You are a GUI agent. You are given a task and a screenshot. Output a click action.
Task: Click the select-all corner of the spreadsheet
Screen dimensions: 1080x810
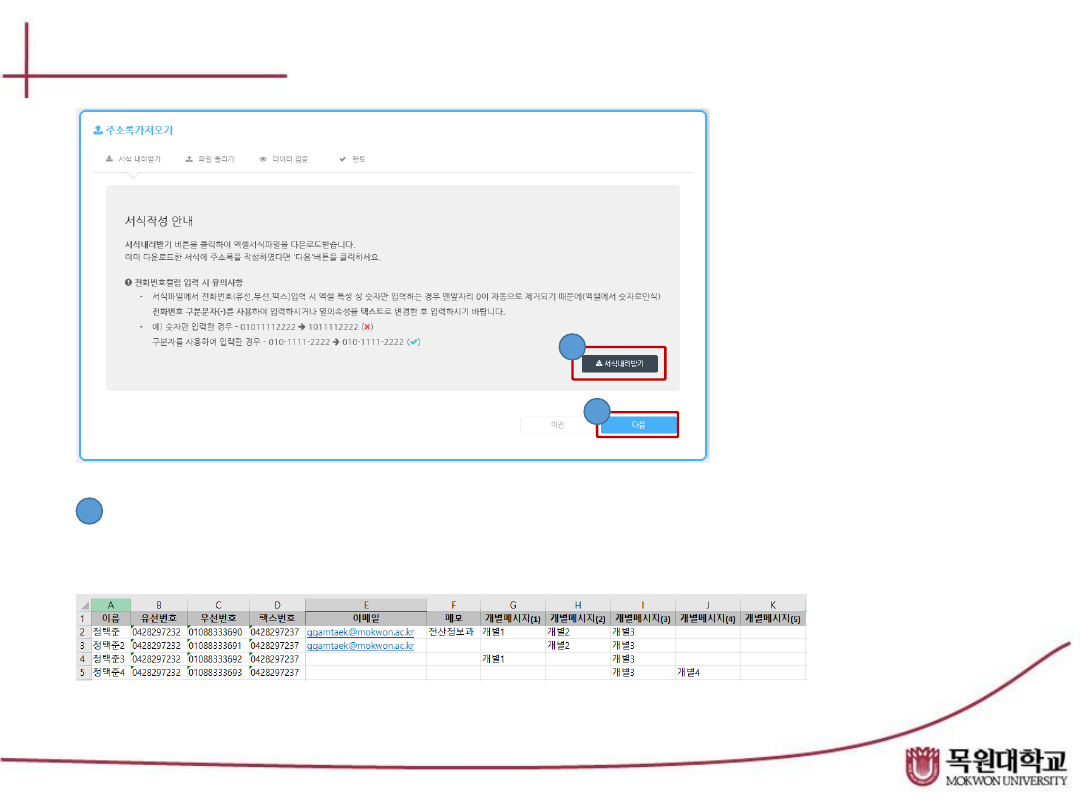[x=84, y=604]
